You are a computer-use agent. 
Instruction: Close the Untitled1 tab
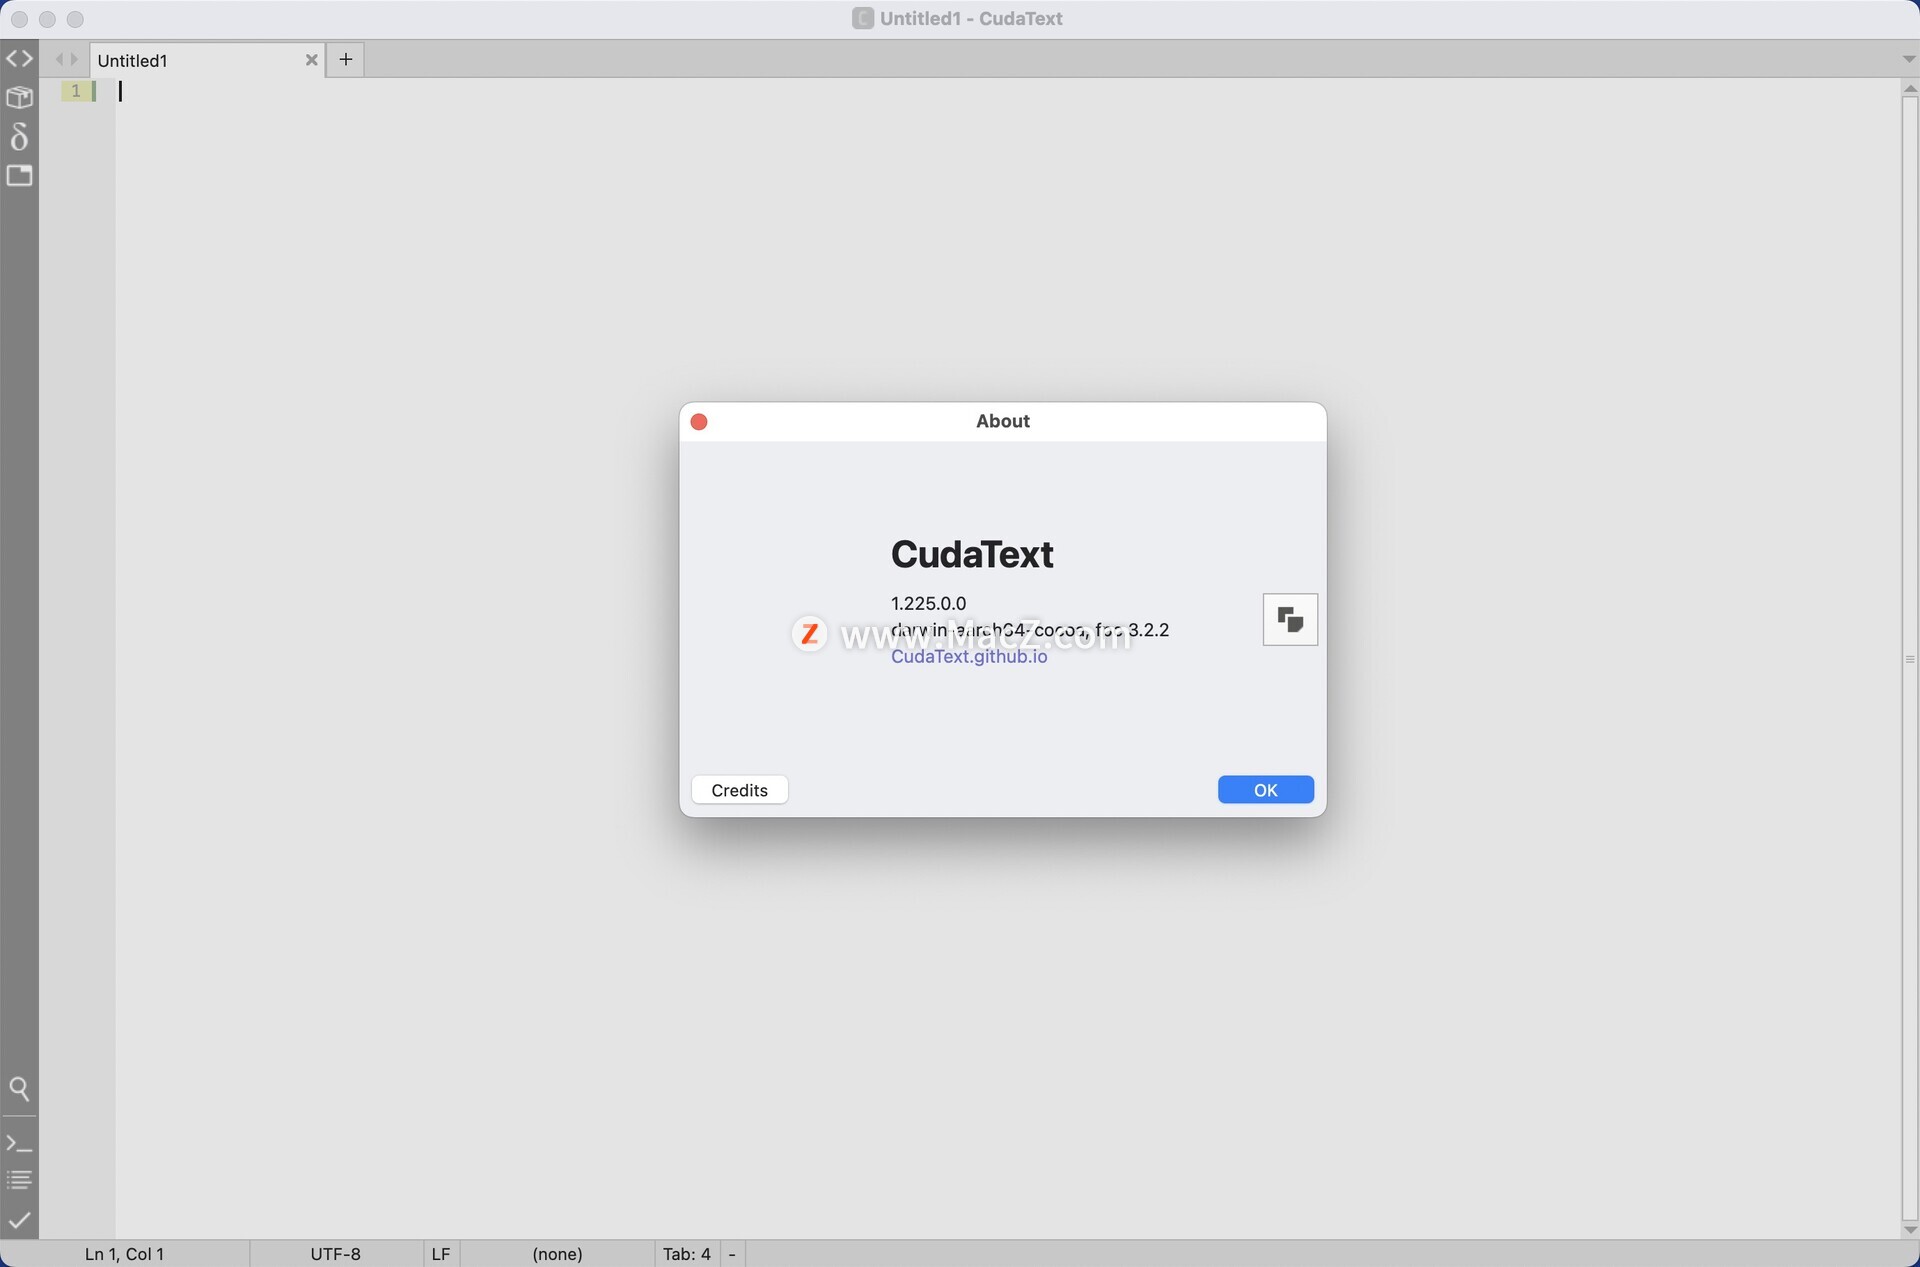[x=311, y=60]
